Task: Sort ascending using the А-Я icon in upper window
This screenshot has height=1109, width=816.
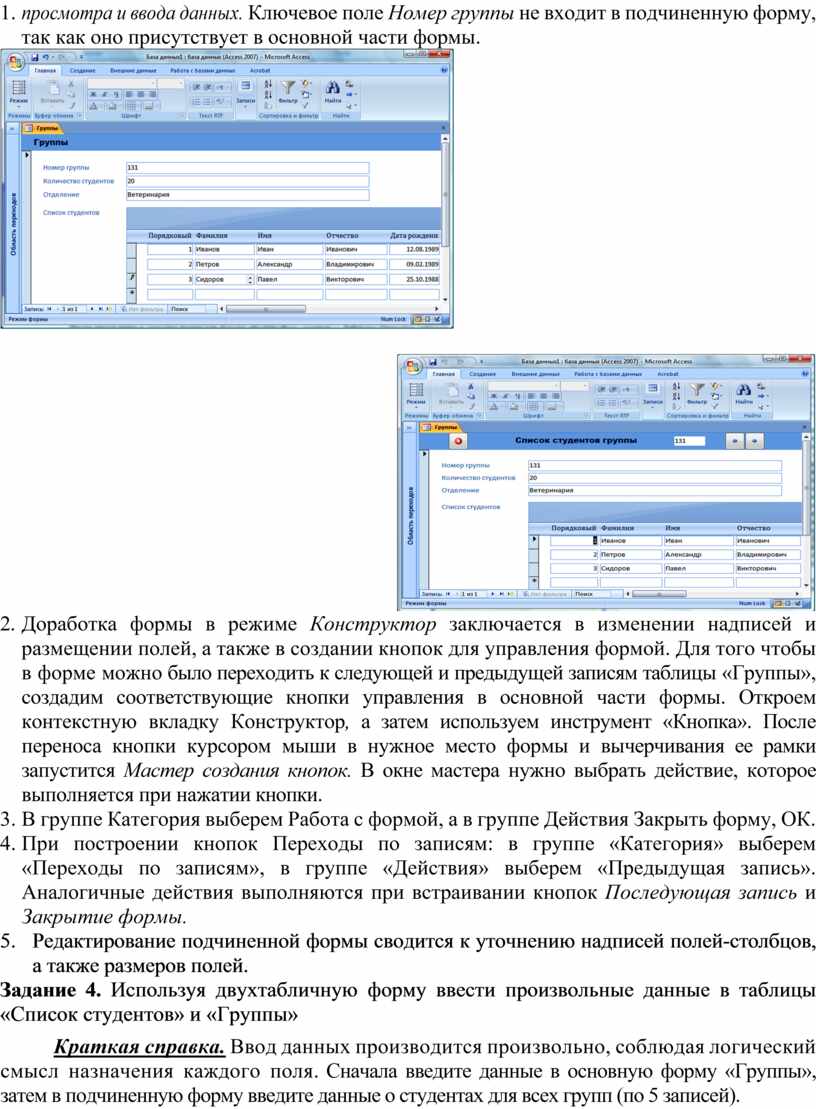Action: pos(268,84)
